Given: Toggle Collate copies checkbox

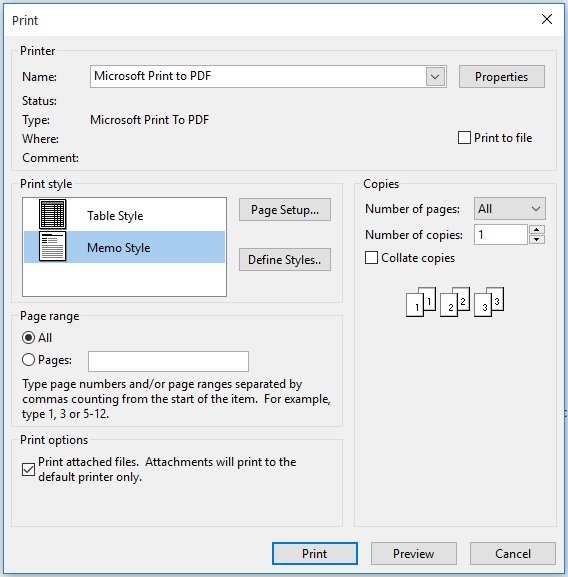Looking at the screenshot, I should (x=371, y=258).
